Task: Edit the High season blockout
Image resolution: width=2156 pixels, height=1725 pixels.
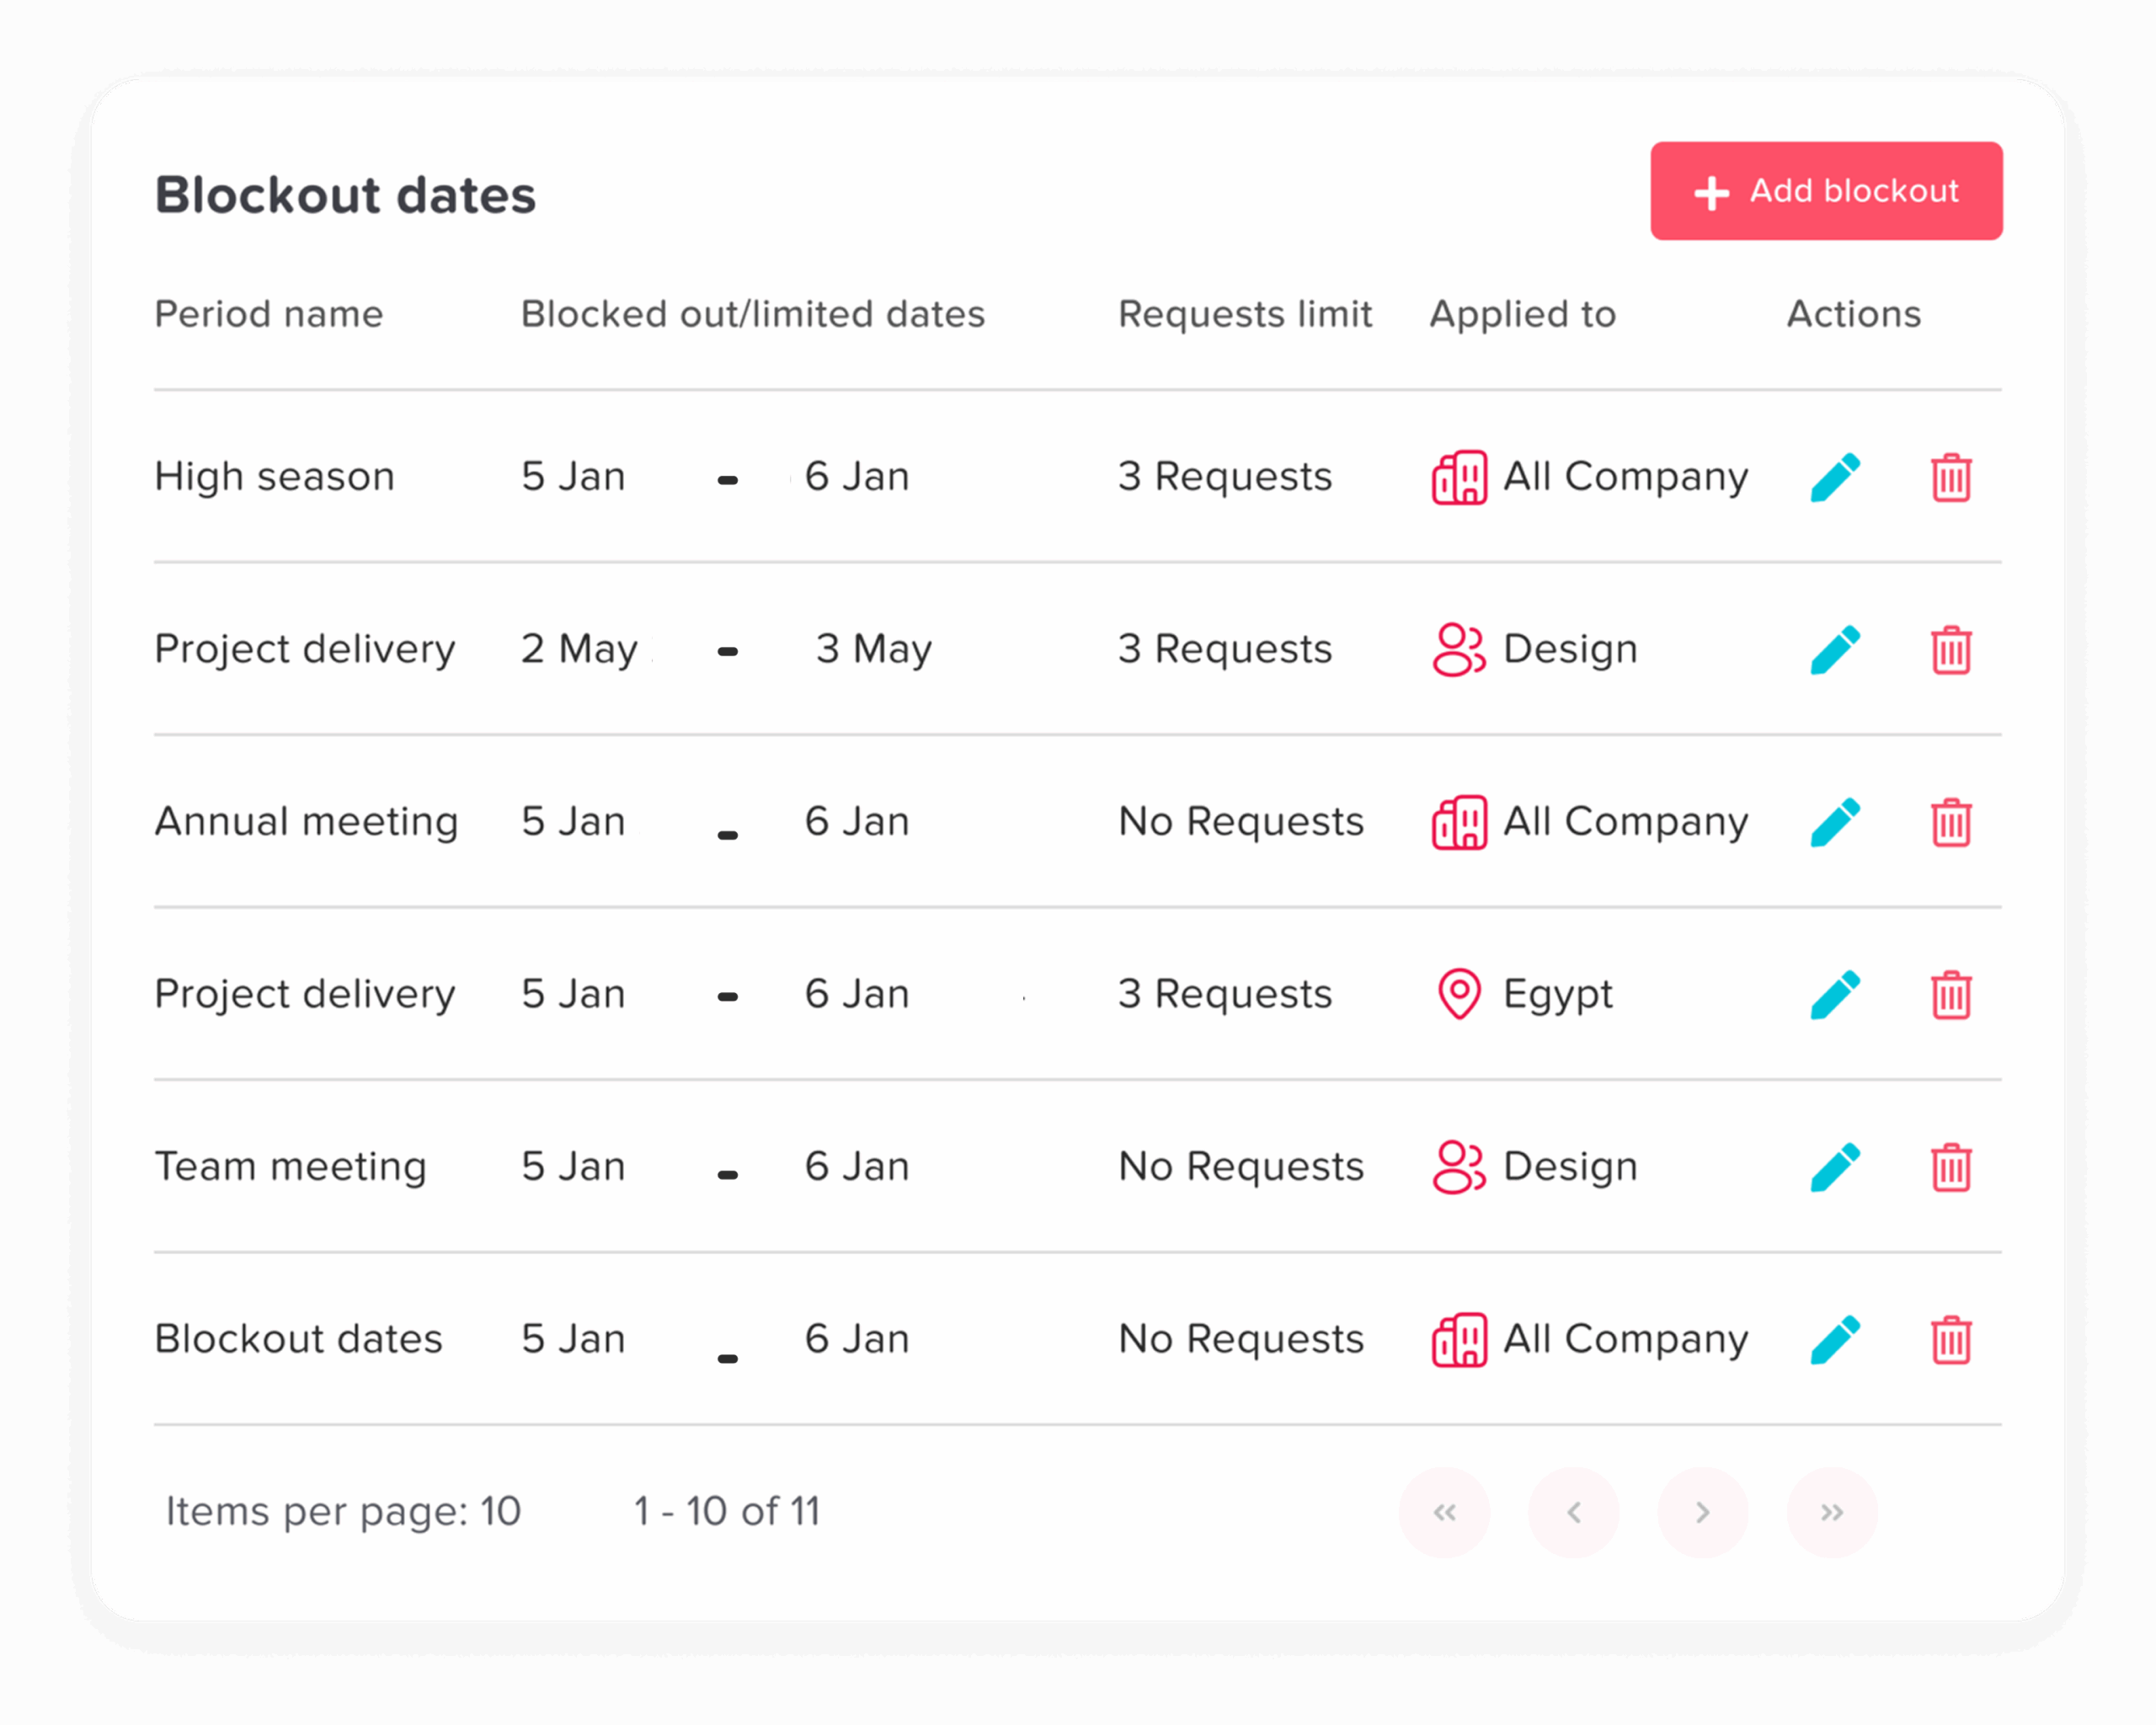Action: (x=1835, y=477)
